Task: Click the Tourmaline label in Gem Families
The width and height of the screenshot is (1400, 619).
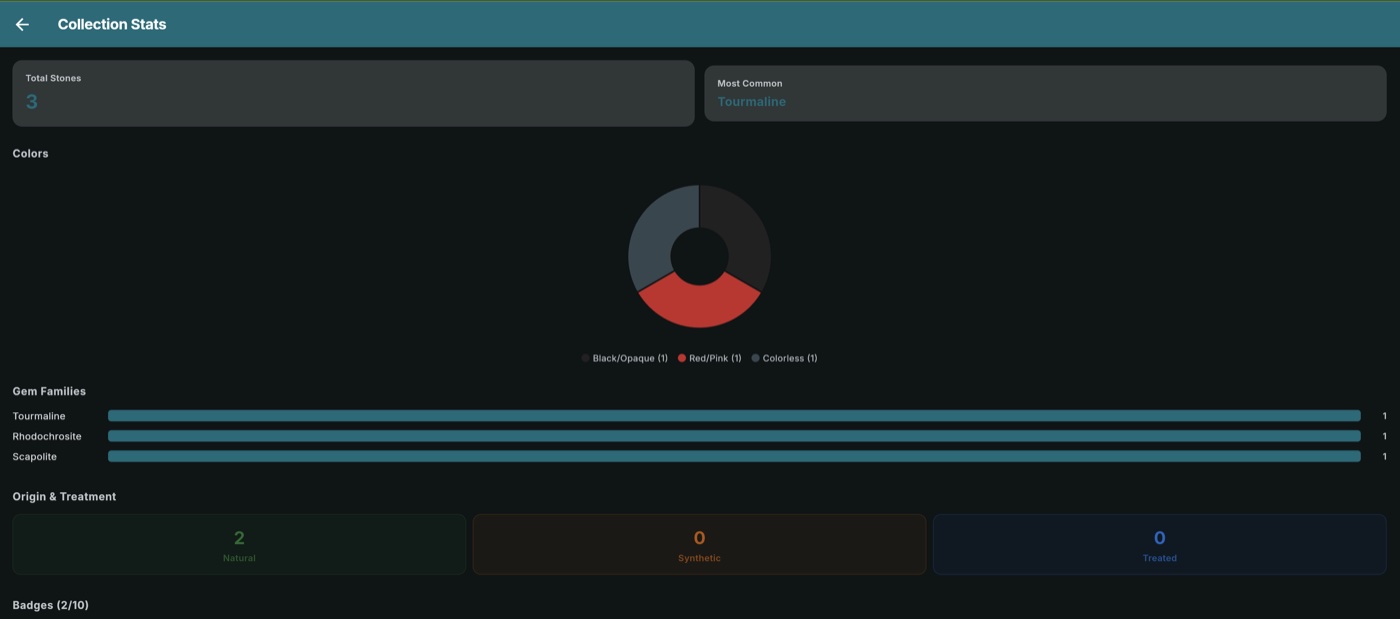Action: [x=39, y=416]
